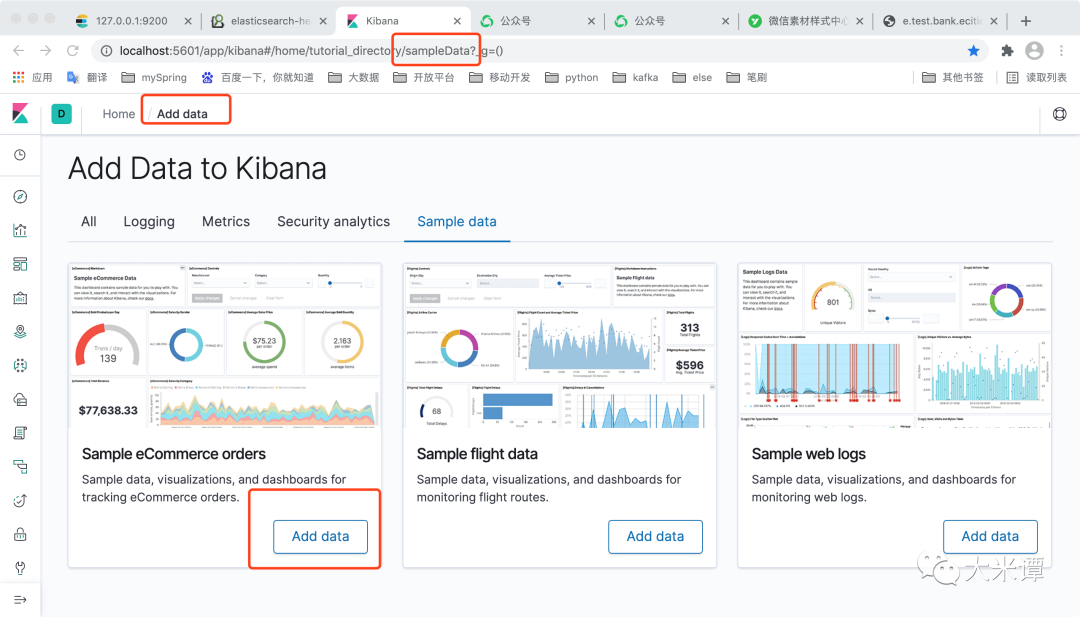Open Infrastructure icon in sidebar
Image resolution: width=1080 pixels, height=617 pixels.
(20, 399)
